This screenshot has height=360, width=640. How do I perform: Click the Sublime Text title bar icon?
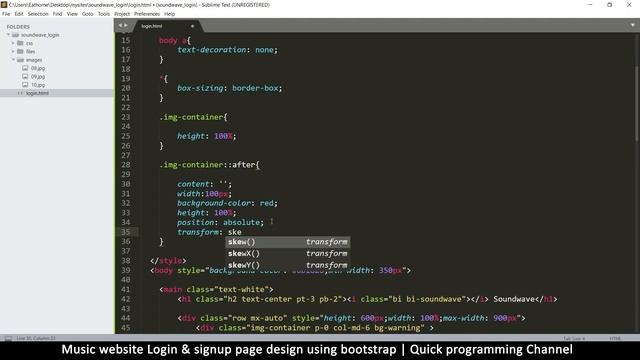(x=4, y=5)
